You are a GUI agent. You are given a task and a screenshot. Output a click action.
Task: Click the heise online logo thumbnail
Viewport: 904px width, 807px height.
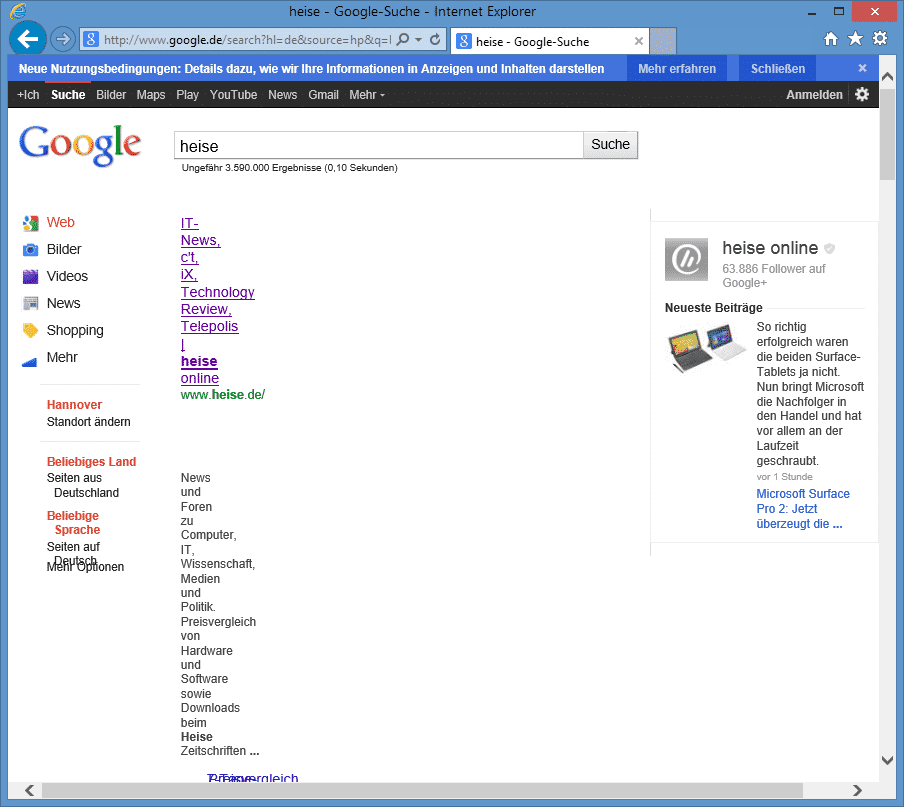coord(686,259)
